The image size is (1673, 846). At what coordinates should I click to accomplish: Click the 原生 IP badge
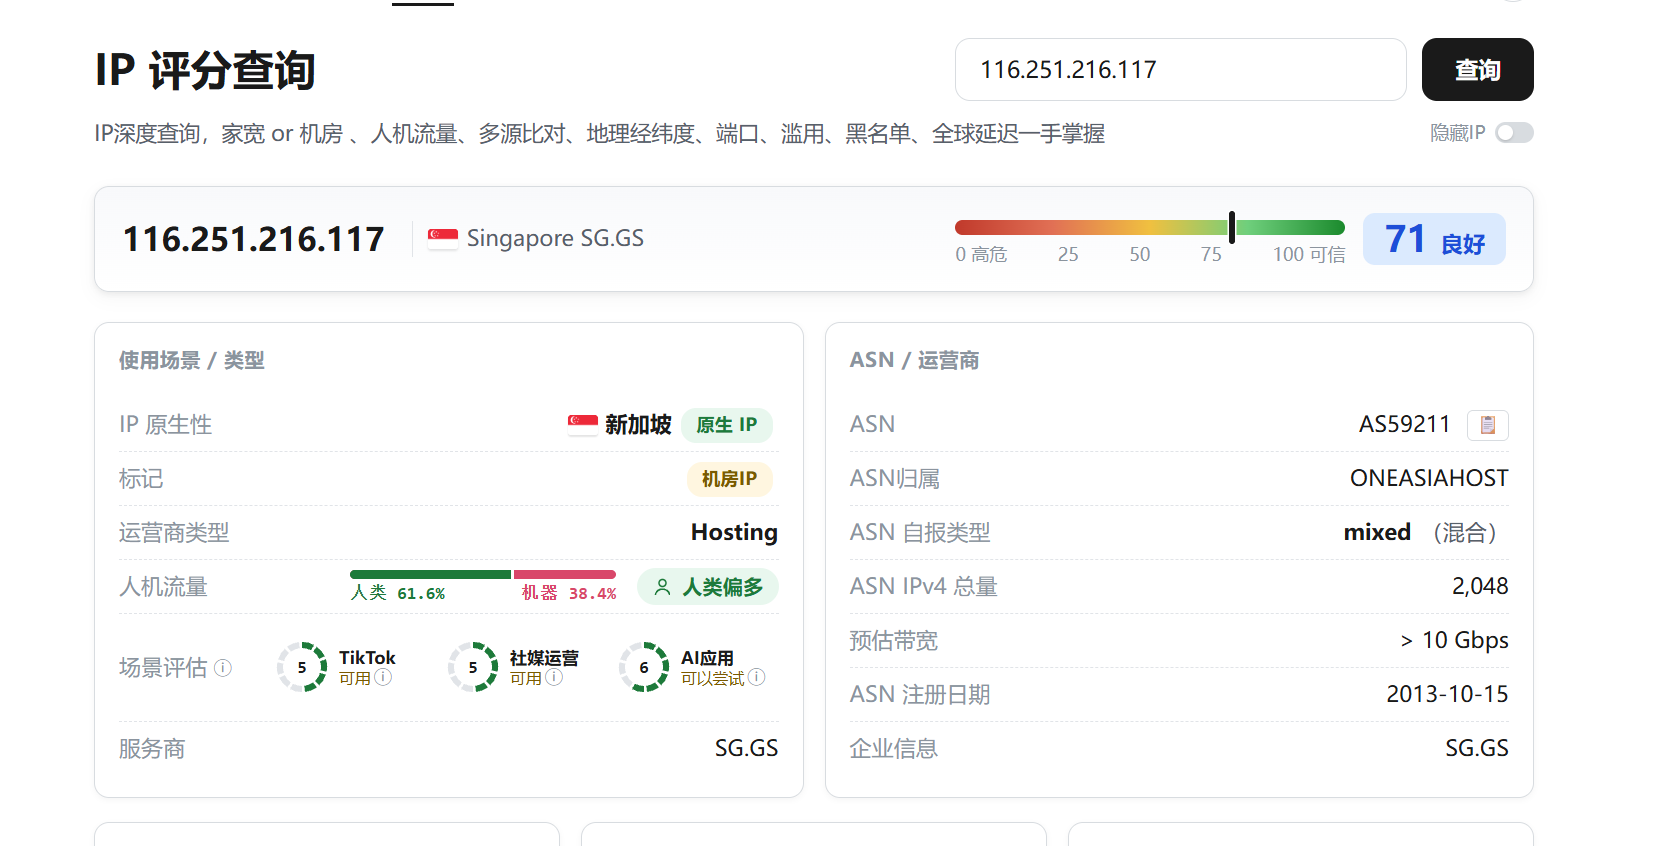click(x=727, y=425)
